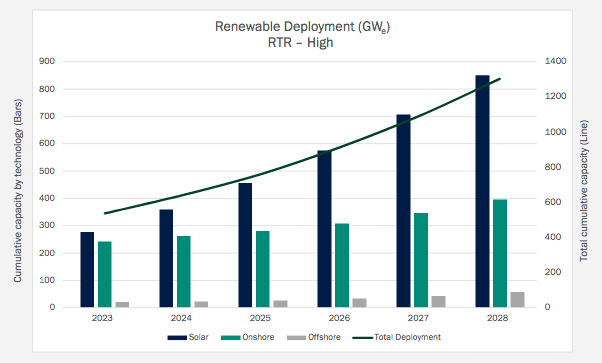This screenshot has width=602, height=363.
Task: Click the Total Deployment legend line marker
Action: click(363, 338)
